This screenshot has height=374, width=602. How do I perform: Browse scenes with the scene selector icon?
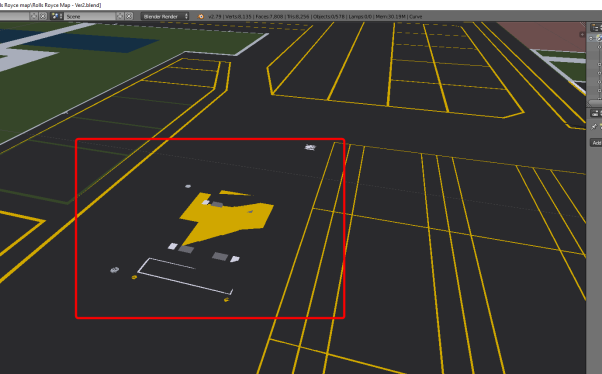click(x=57, y=16)
